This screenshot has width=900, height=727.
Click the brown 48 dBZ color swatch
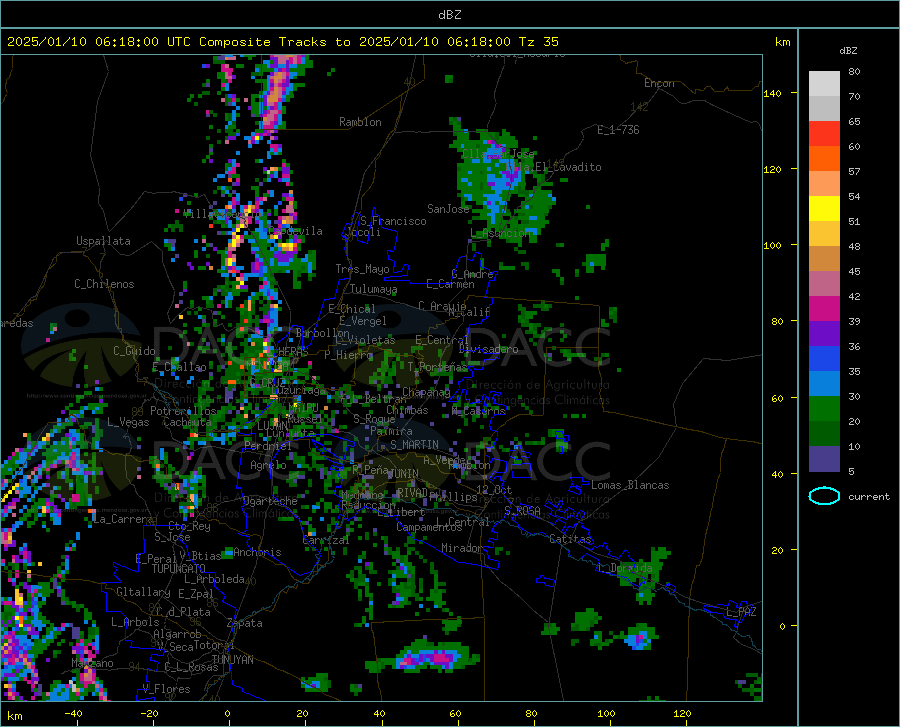click(x=824, y=259)
